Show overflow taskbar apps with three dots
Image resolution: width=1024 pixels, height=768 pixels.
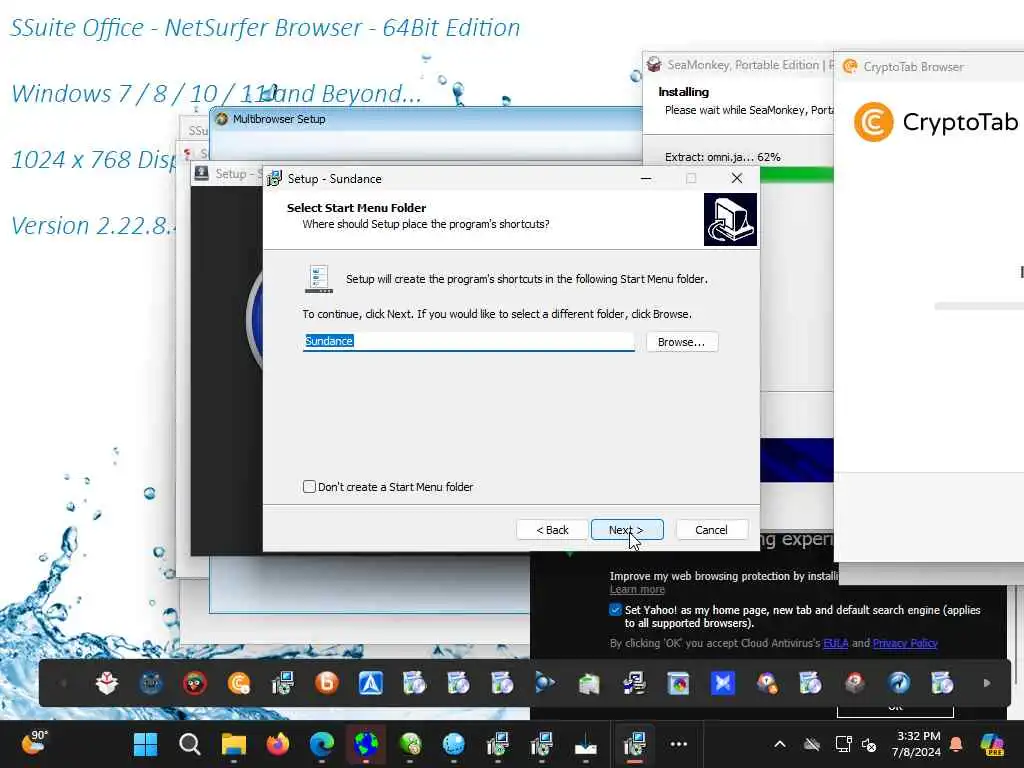679,744
